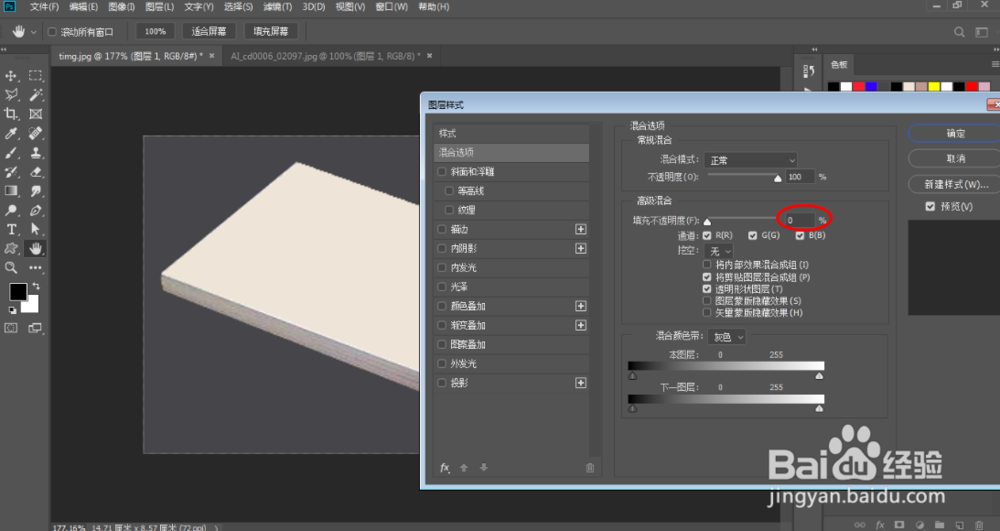Open the 色板 panel flyout menu
1000x531 pixels.
click(x=995, y=64)
